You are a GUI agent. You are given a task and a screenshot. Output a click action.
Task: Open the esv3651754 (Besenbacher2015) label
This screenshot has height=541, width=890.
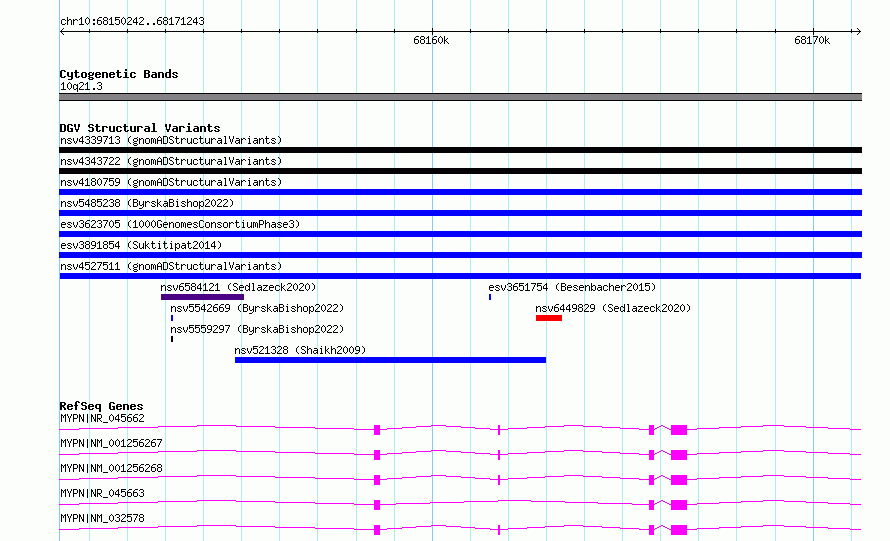coord(572,287)
